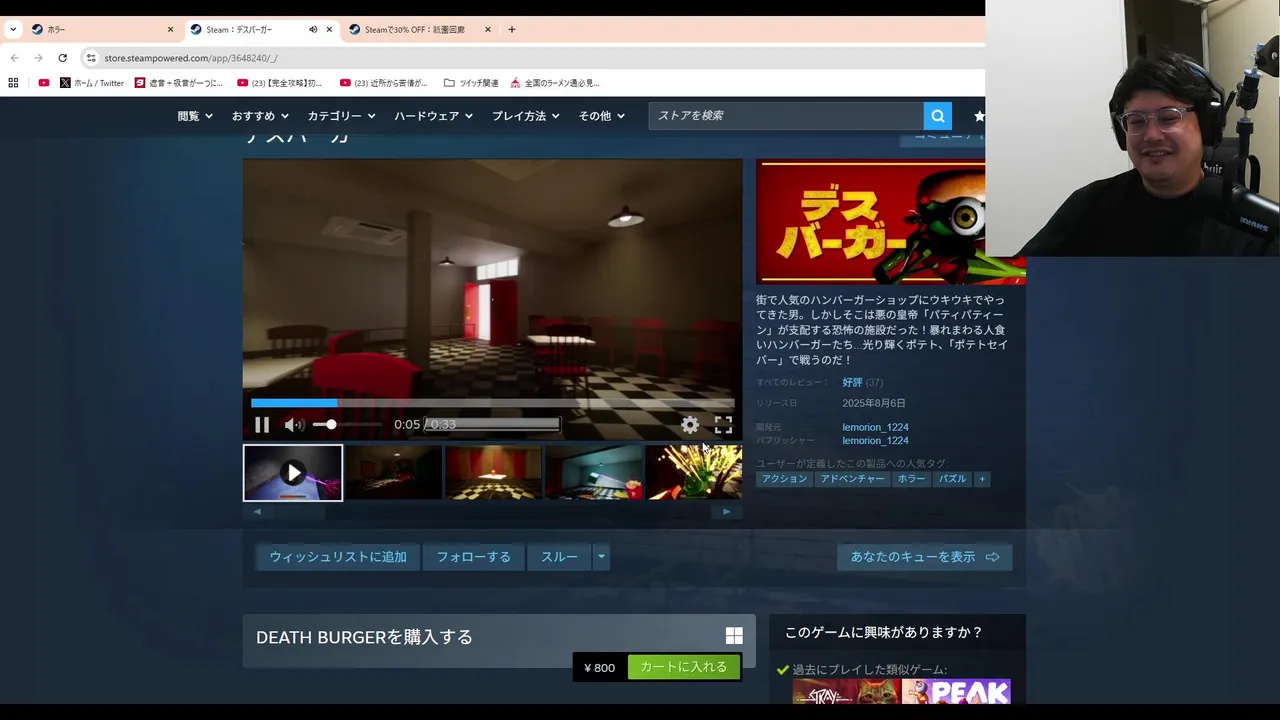Screen dimensions: 1280x720
Task: Mute the tab via speaker icon on Steam tab
Action: coord(313,30)
